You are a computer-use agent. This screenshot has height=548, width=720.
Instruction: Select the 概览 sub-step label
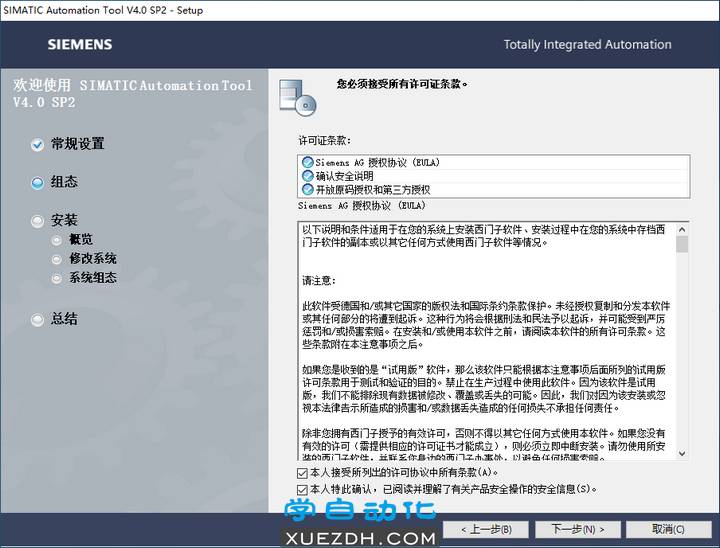(81, 239)
